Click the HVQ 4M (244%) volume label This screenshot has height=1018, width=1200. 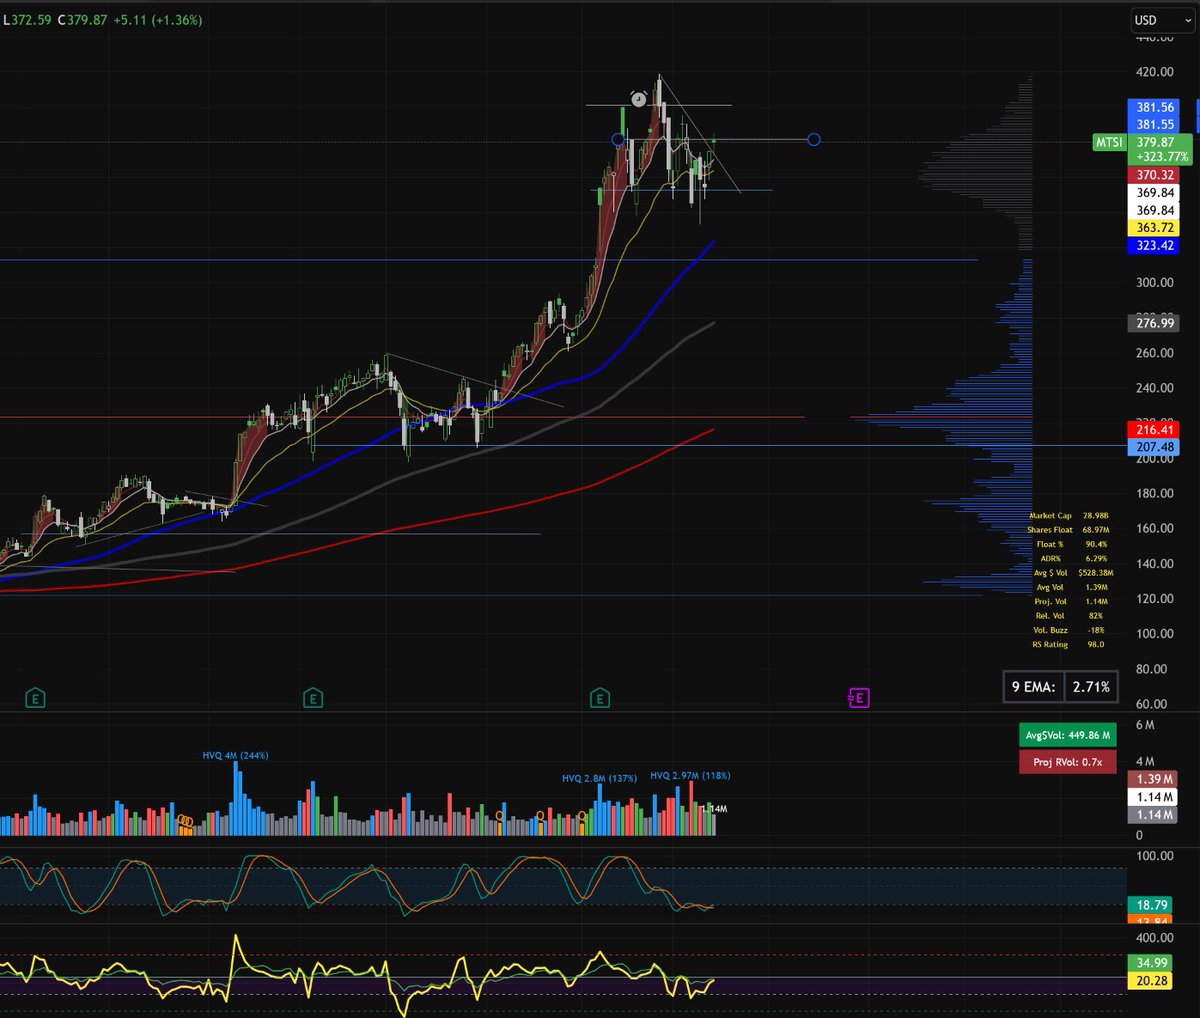235,755
